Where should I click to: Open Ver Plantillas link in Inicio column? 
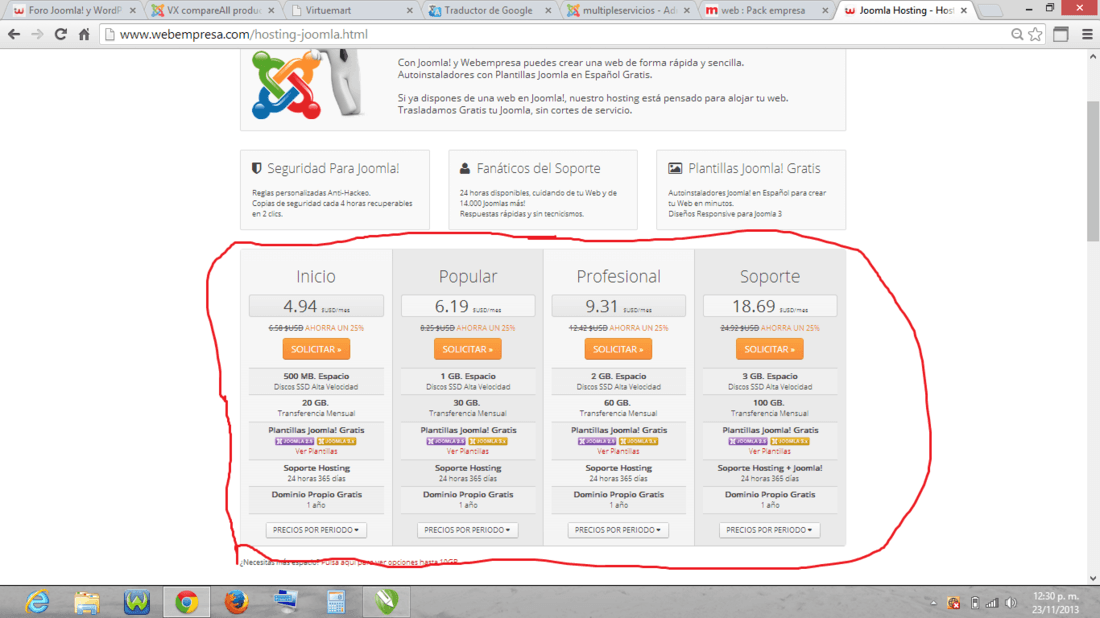click(x=316, y=451)
